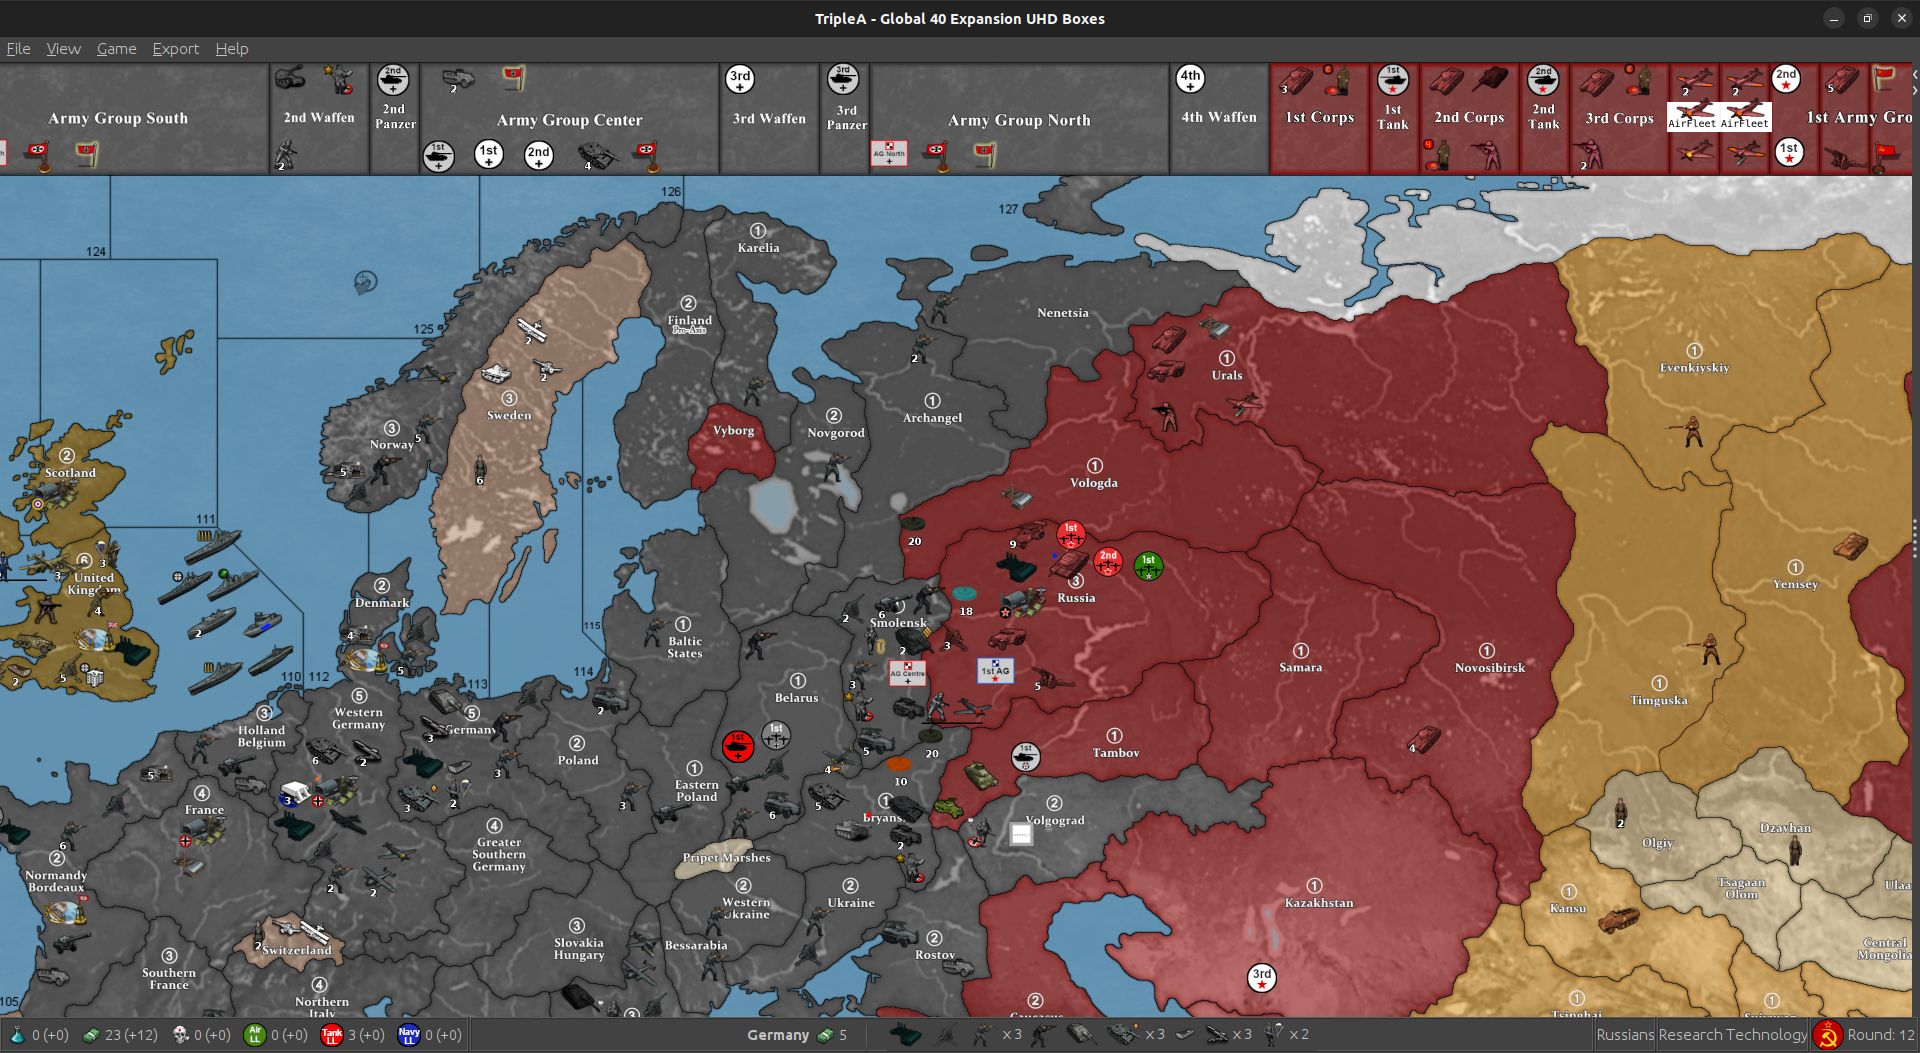Screen dimensions: 1920x1053
Task: Click the Research Technology phase text
Action: (1733, 1035)
